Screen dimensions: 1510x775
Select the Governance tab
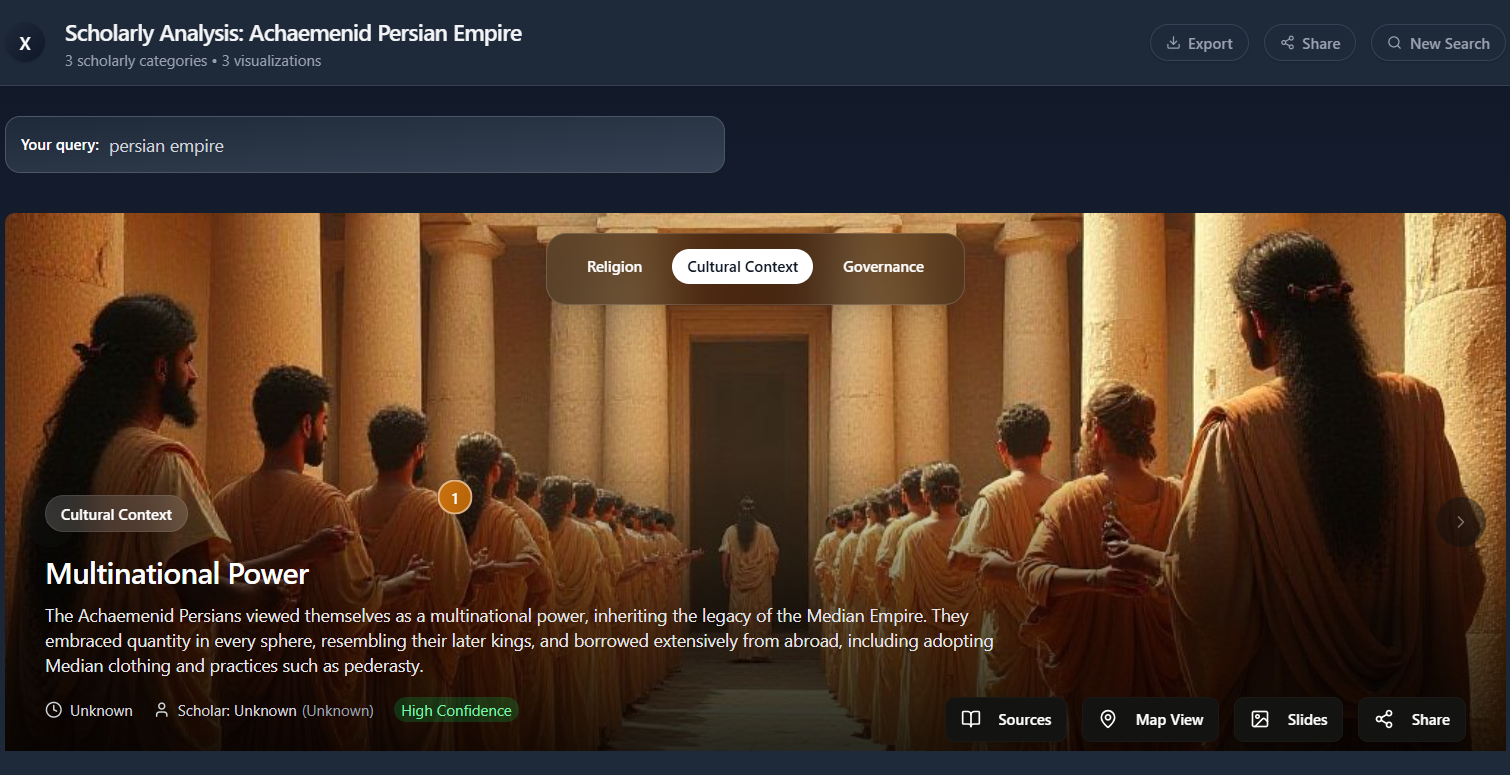point(883,267)
